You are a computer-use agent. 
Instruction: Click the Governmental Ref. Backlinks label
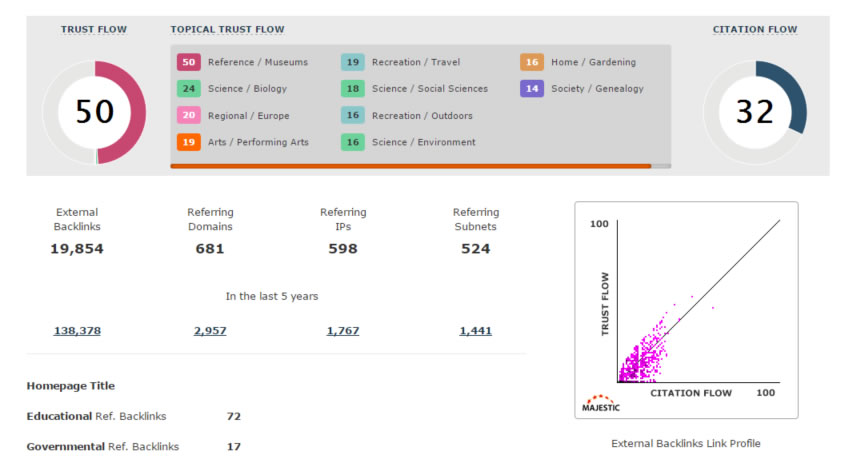click(103, 447)
